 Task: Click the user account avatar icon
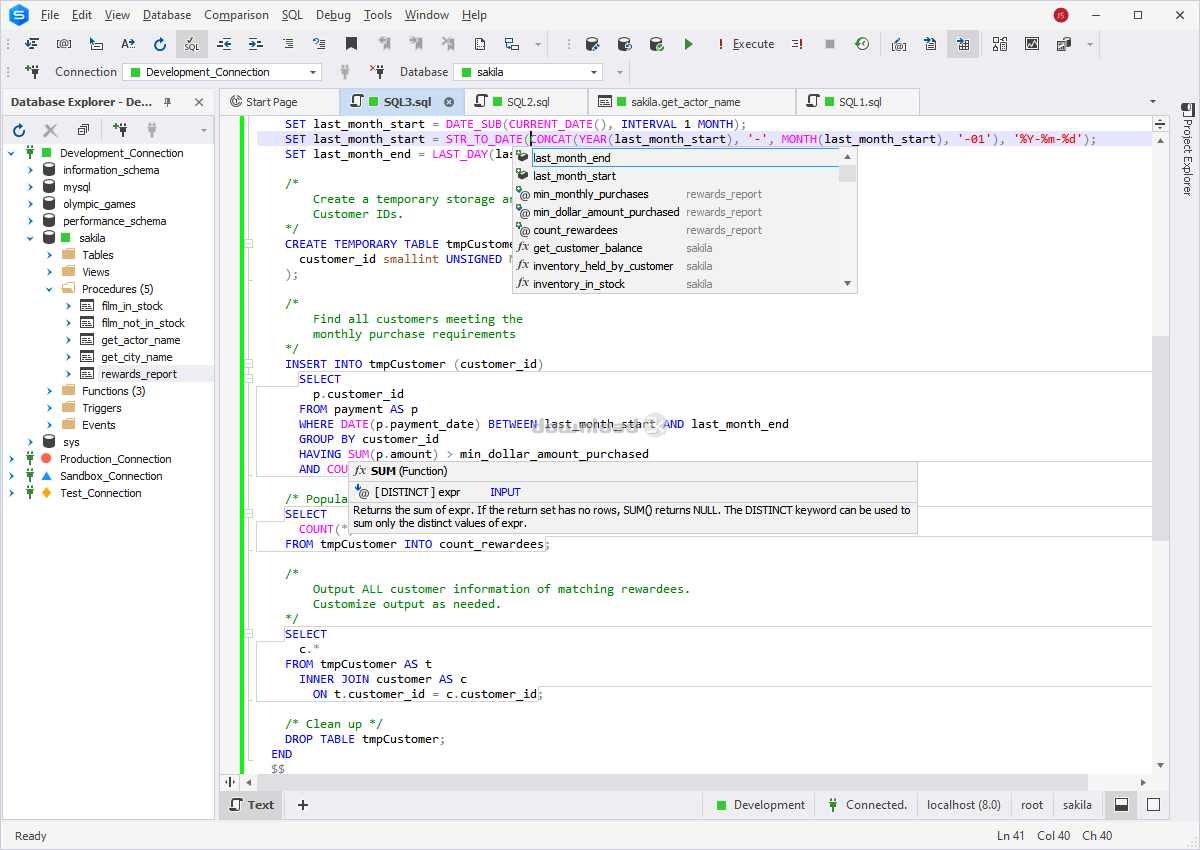1061,15
